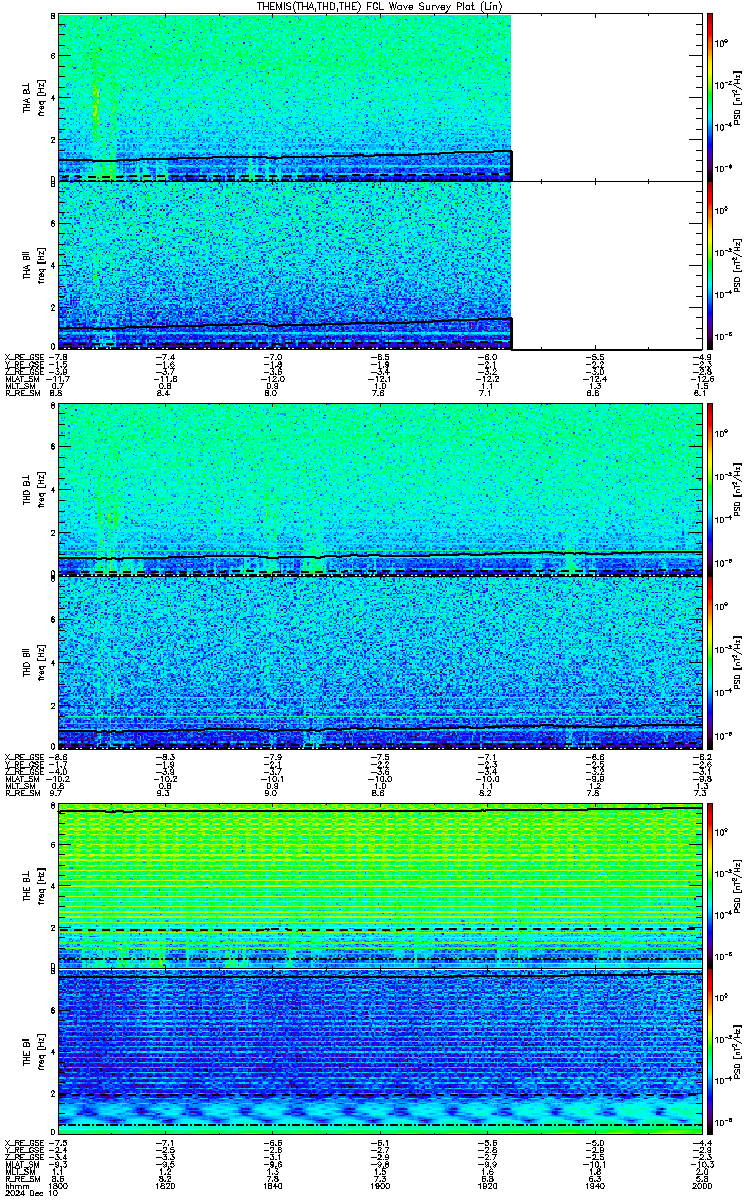Click the THD BL PSD color bar

pyautogui.click(x=710, y=489)
